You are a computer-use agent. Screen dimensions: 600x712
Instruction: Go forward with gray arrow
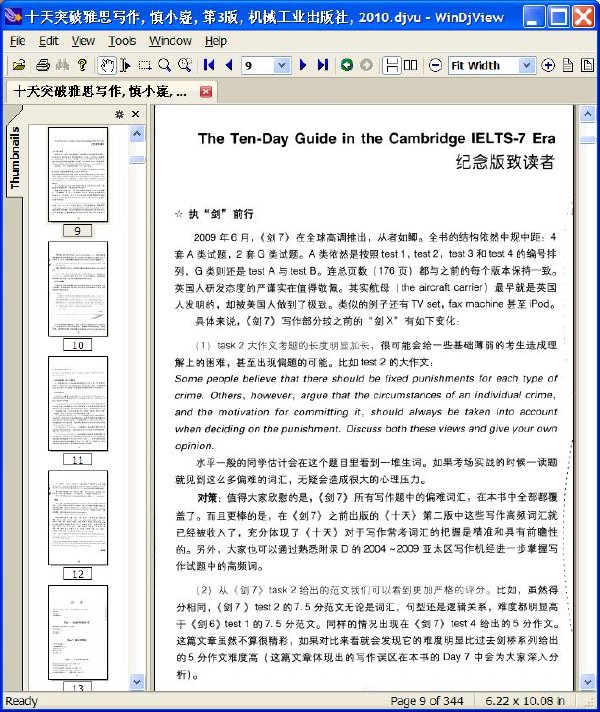pyautogui.click(x=366, y=65)
